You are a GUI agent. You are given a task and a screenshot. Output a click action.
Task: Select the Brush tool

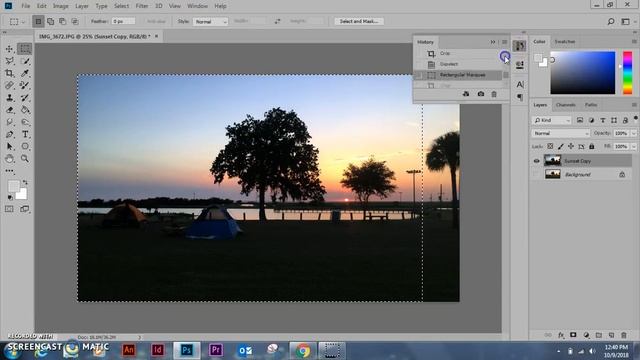tap(24, 85)
